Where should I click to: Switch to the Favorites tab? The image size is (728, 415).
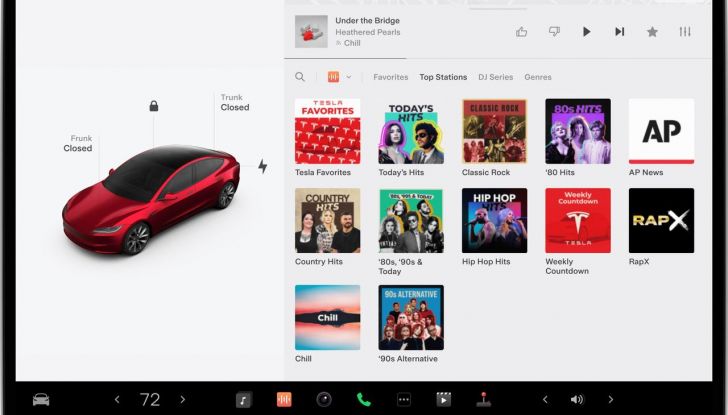[390, 77]
